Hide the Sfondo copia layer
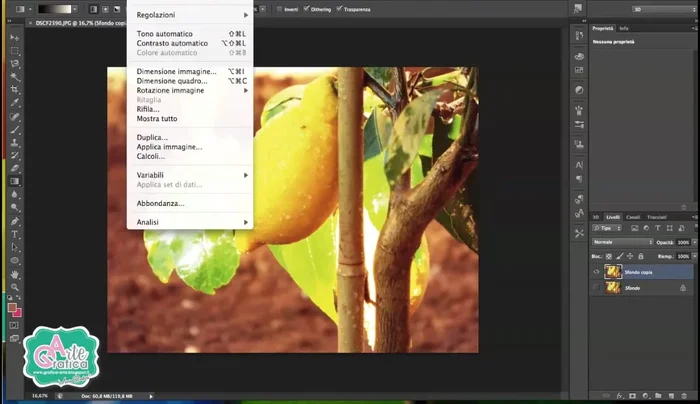This screenshot has height=404, width=700. coord(597,272)
